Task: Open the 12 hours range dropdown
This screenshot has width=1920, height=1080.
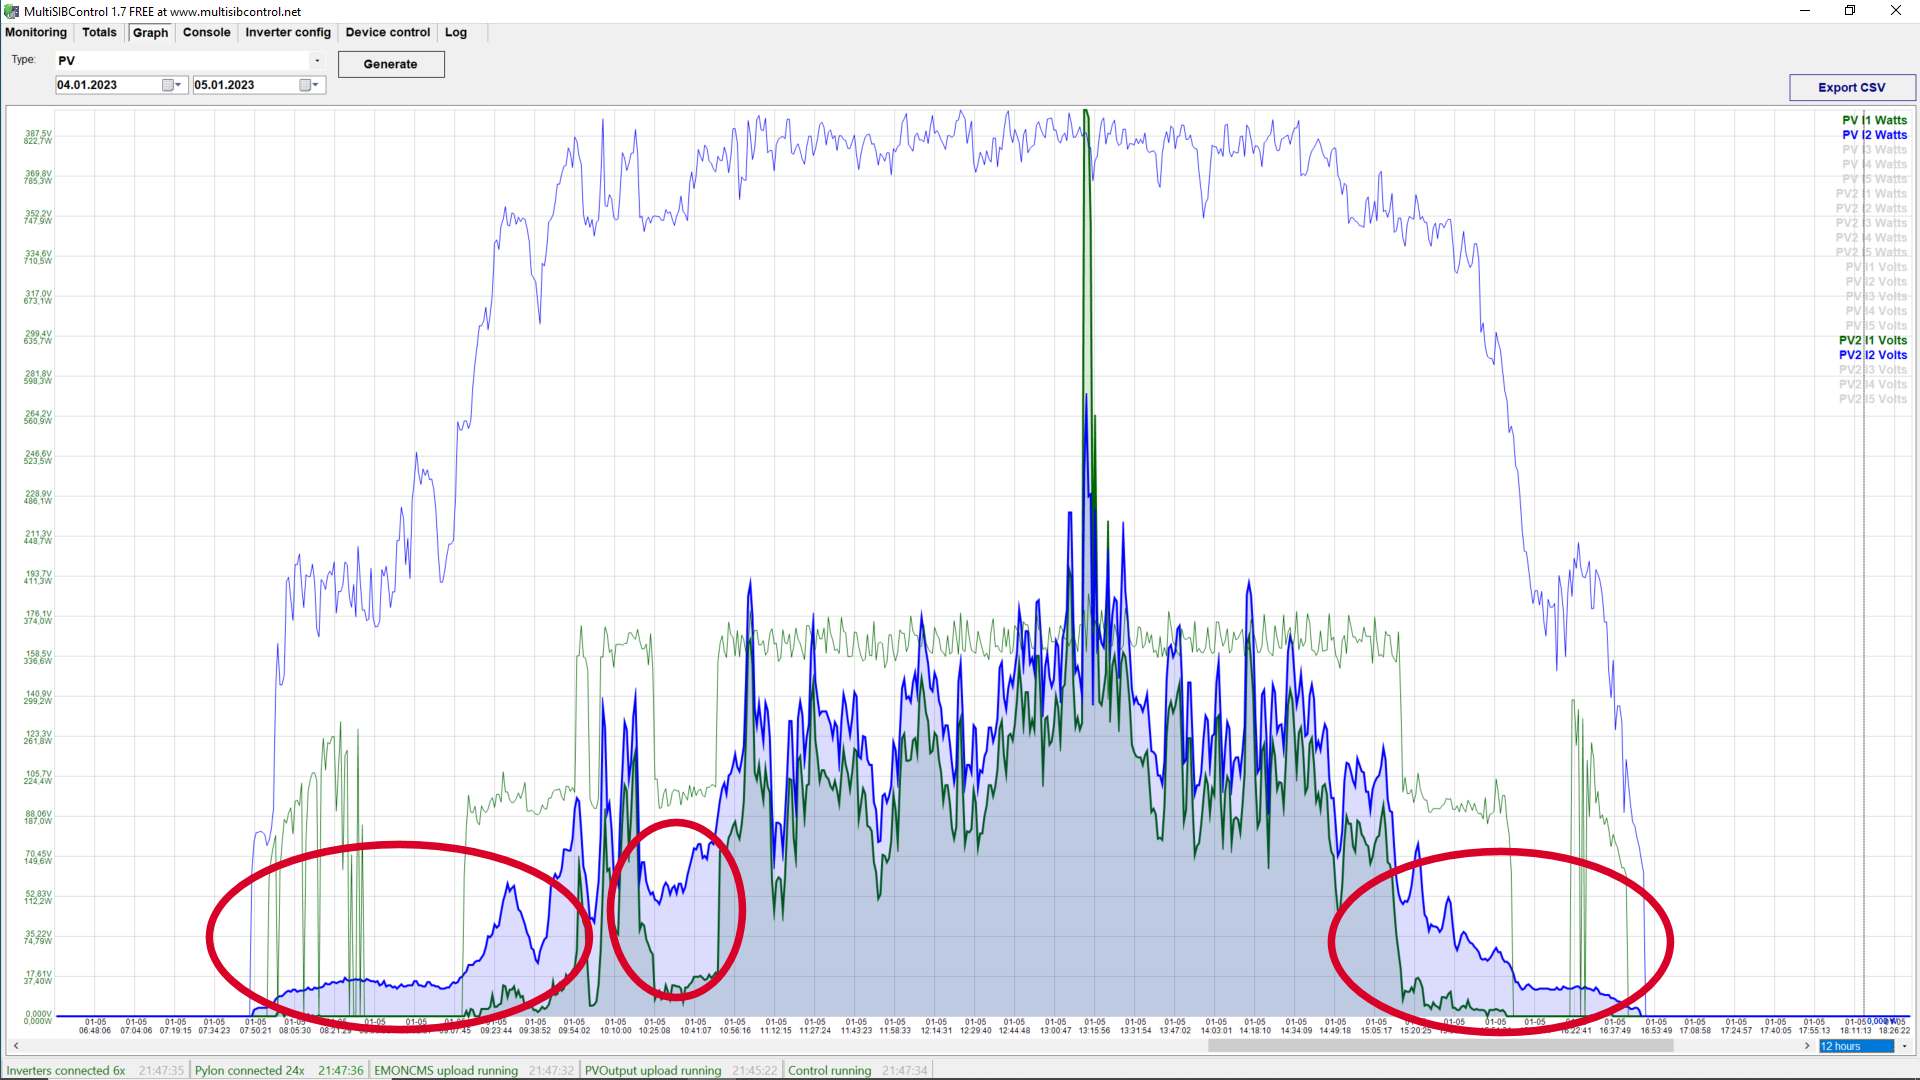Action: tap(1904, 1046)
